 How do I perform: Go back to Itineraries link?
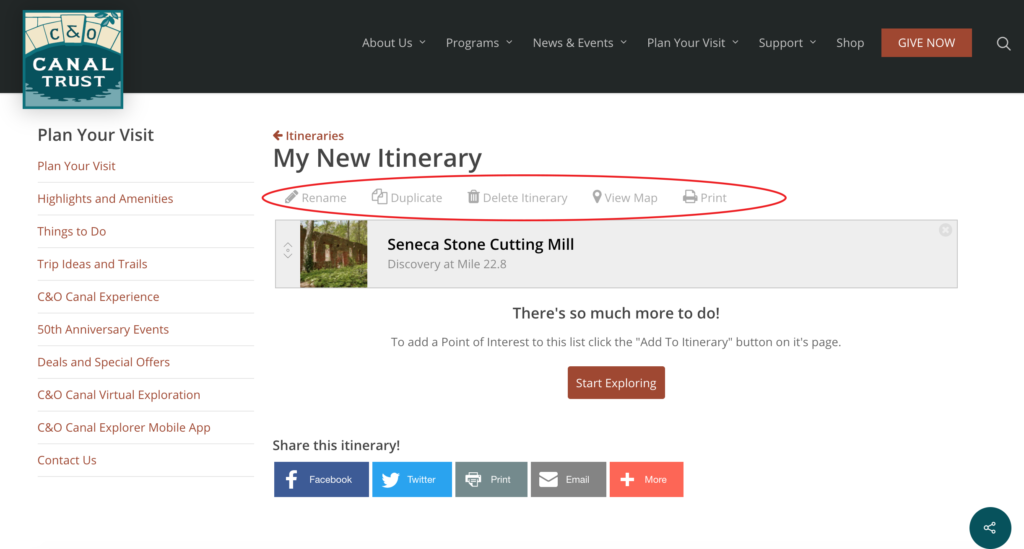[x=308, y=136]
